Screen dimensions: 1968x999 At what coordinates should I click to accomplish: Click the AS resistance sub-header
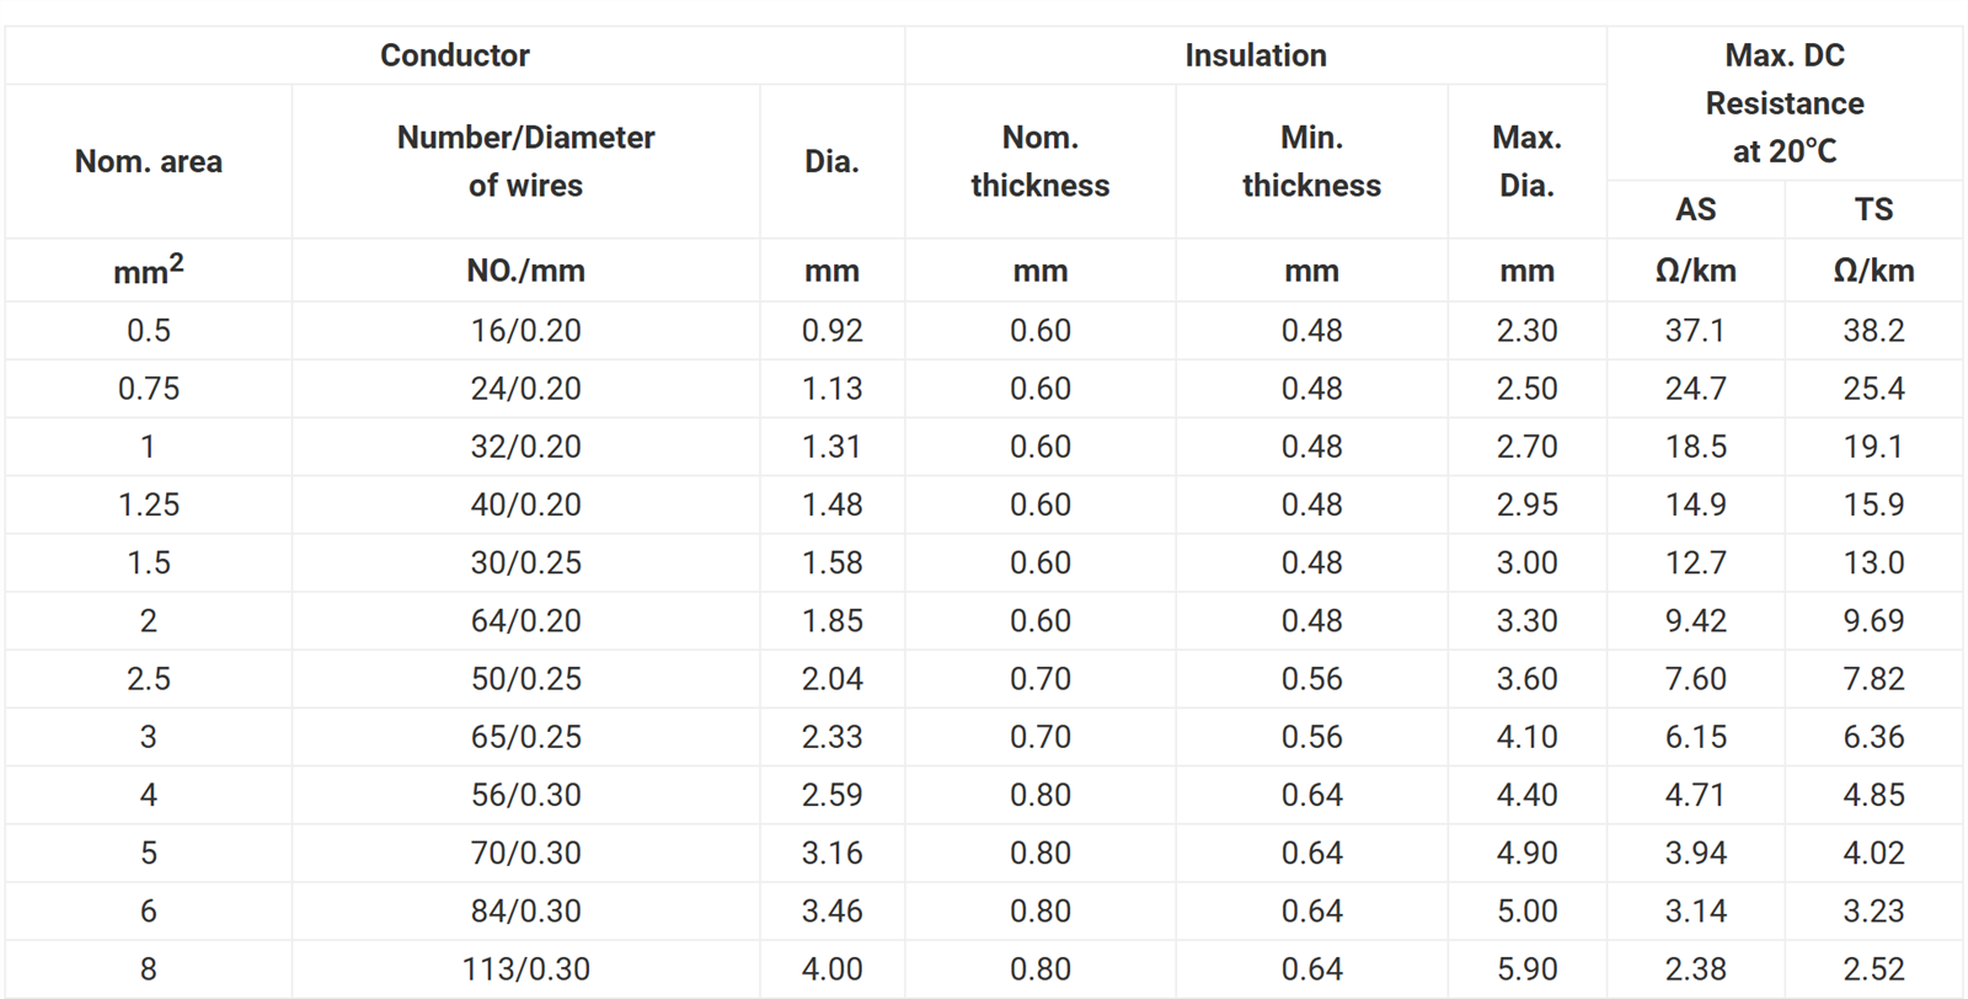pyautogui.click(x=1695, y=209)
